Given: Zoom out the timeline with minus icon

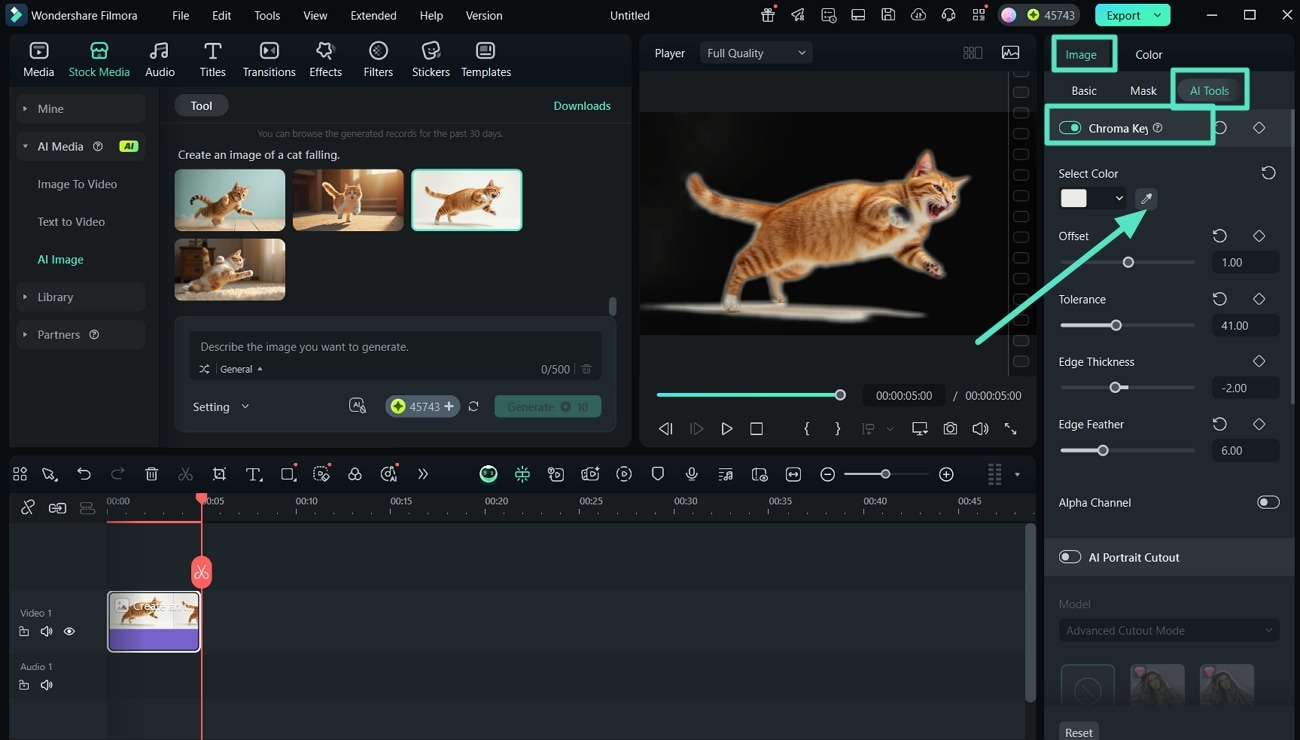Looking at the screenshot, I should click(x=827, y=474).
